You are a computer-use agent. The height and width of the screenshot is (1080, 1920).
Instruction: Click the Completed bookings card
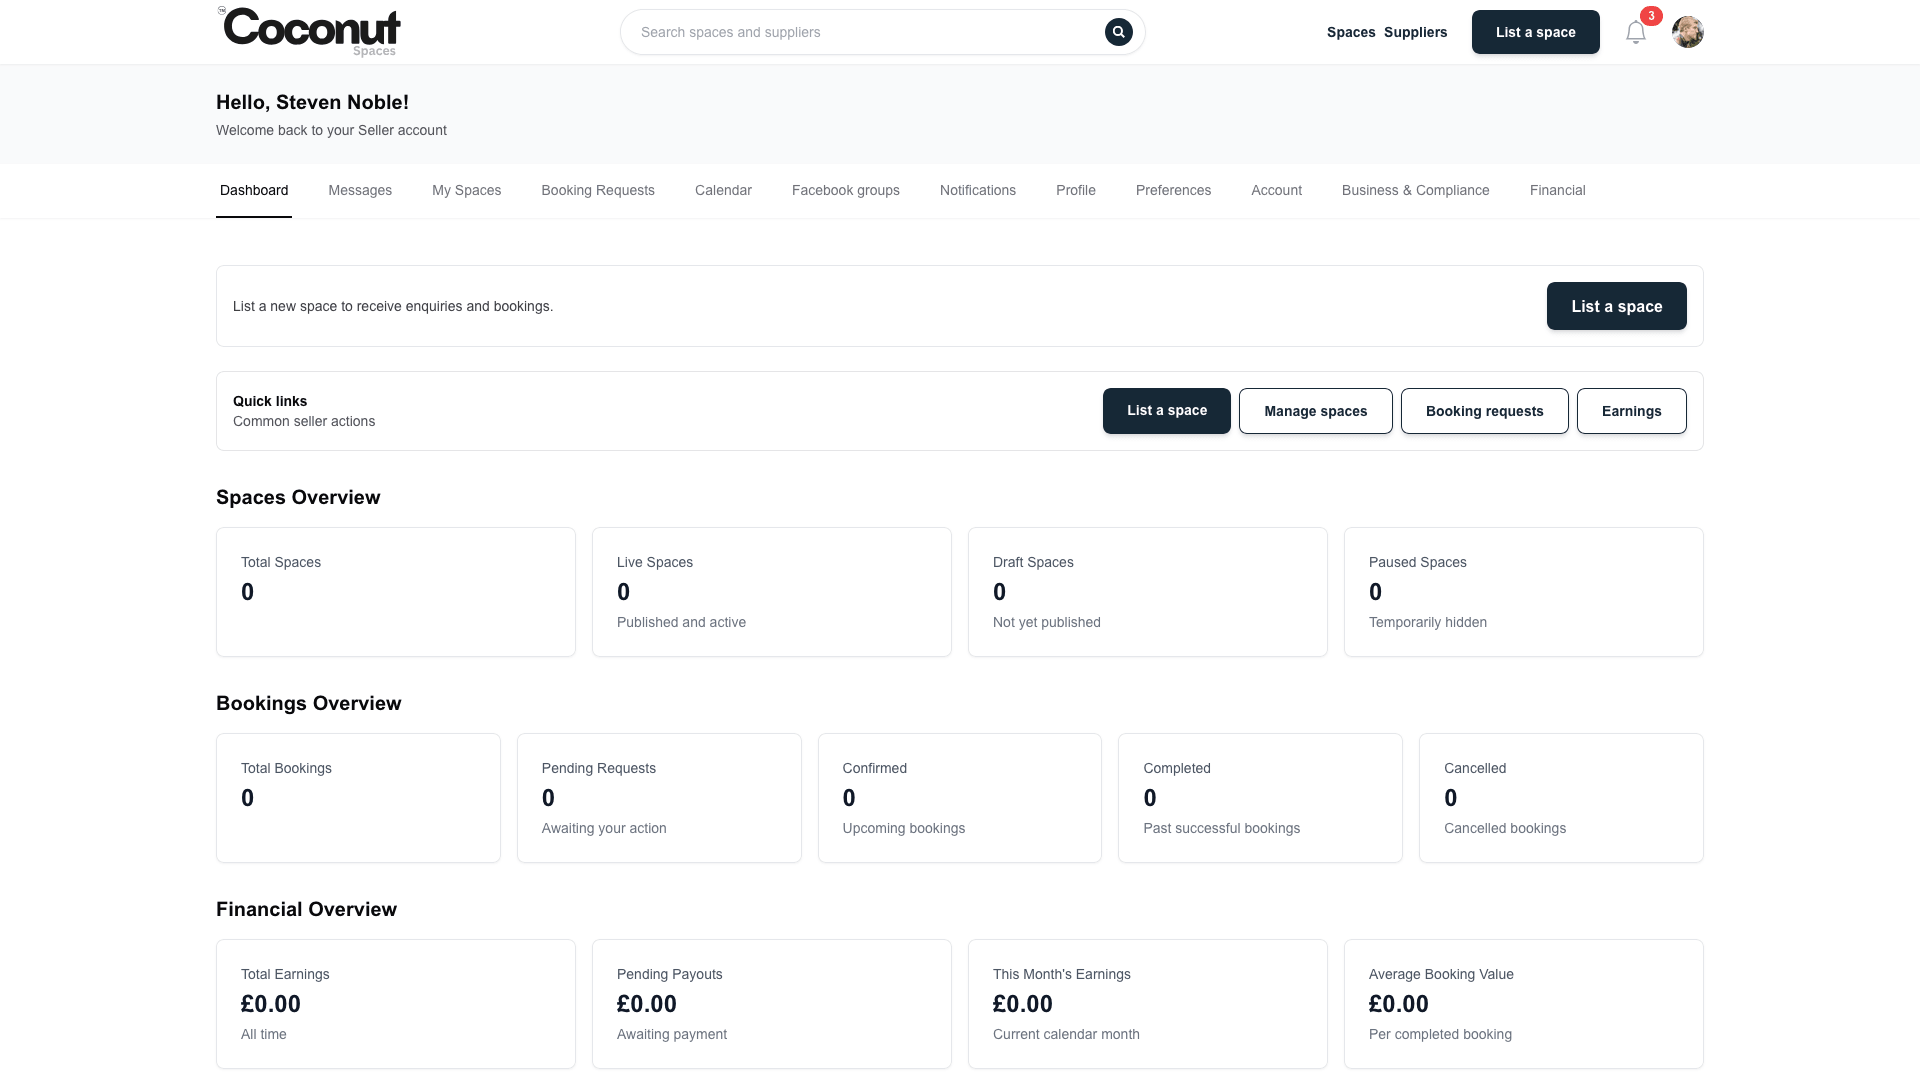click(x=1260, y=798)
